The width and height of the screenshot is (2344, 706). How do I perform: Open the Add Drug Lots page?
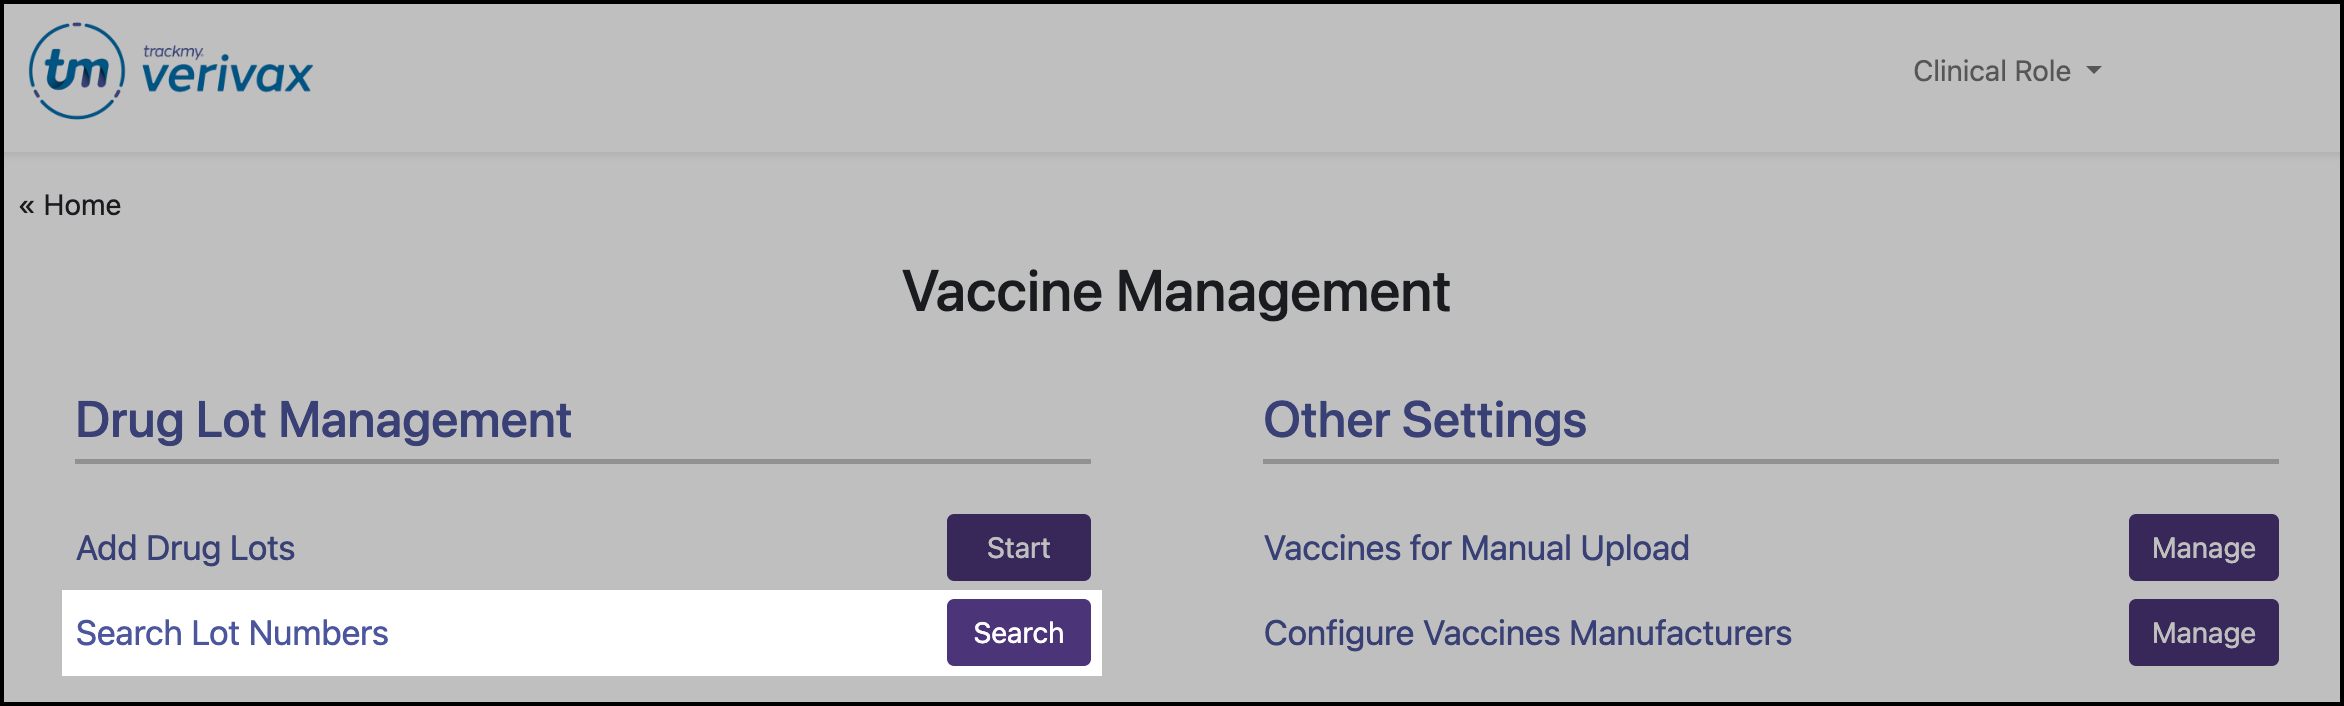(x=185, y=547)
